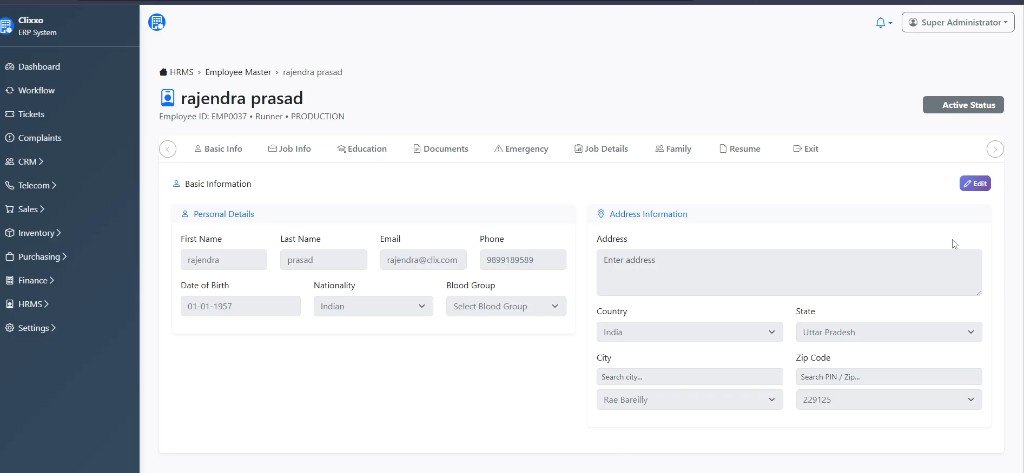Viewport: 1024px width, 473px height.
Task: Click the Email field
Action: click(x=423, y=259)
